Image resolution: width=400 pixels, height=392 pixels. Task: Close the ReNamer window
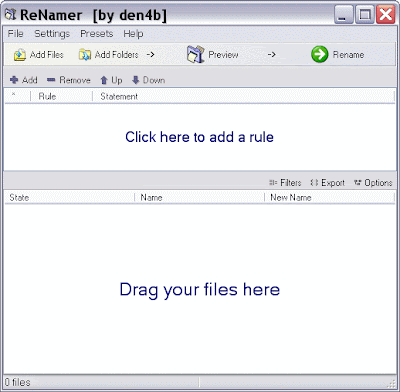click(x=386, y=15)
